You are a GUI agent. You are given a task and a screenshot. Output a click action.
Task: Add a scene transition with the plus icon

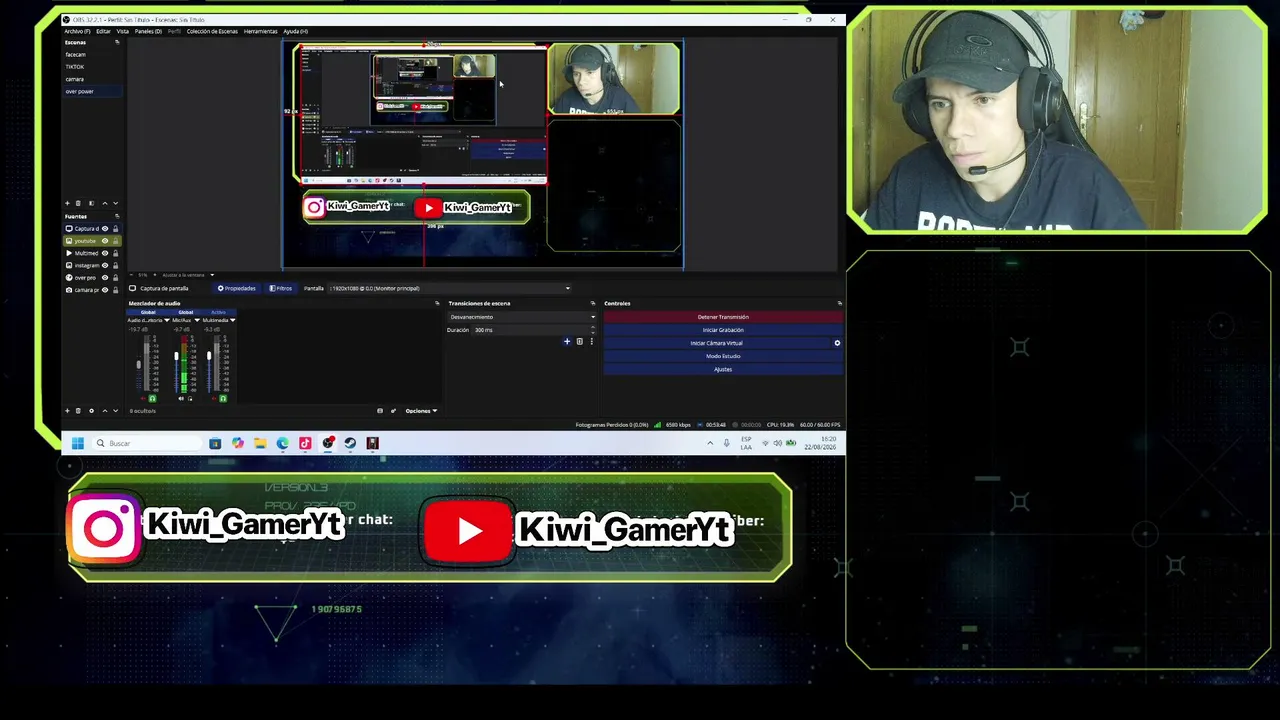coord(567,342)
